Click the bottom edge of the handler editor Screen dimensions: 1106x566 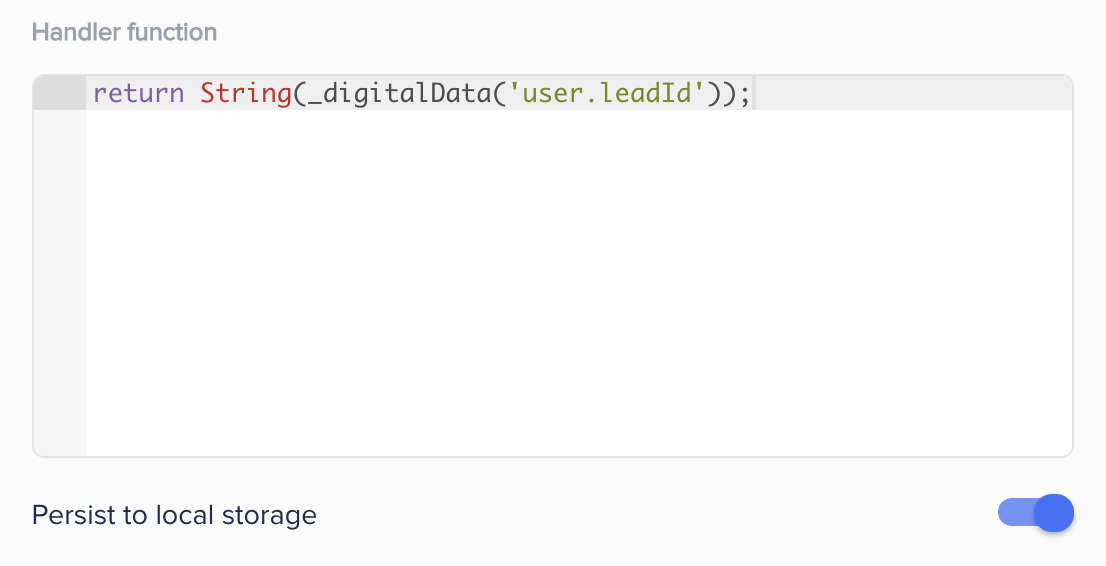click(x=553, y=456)
